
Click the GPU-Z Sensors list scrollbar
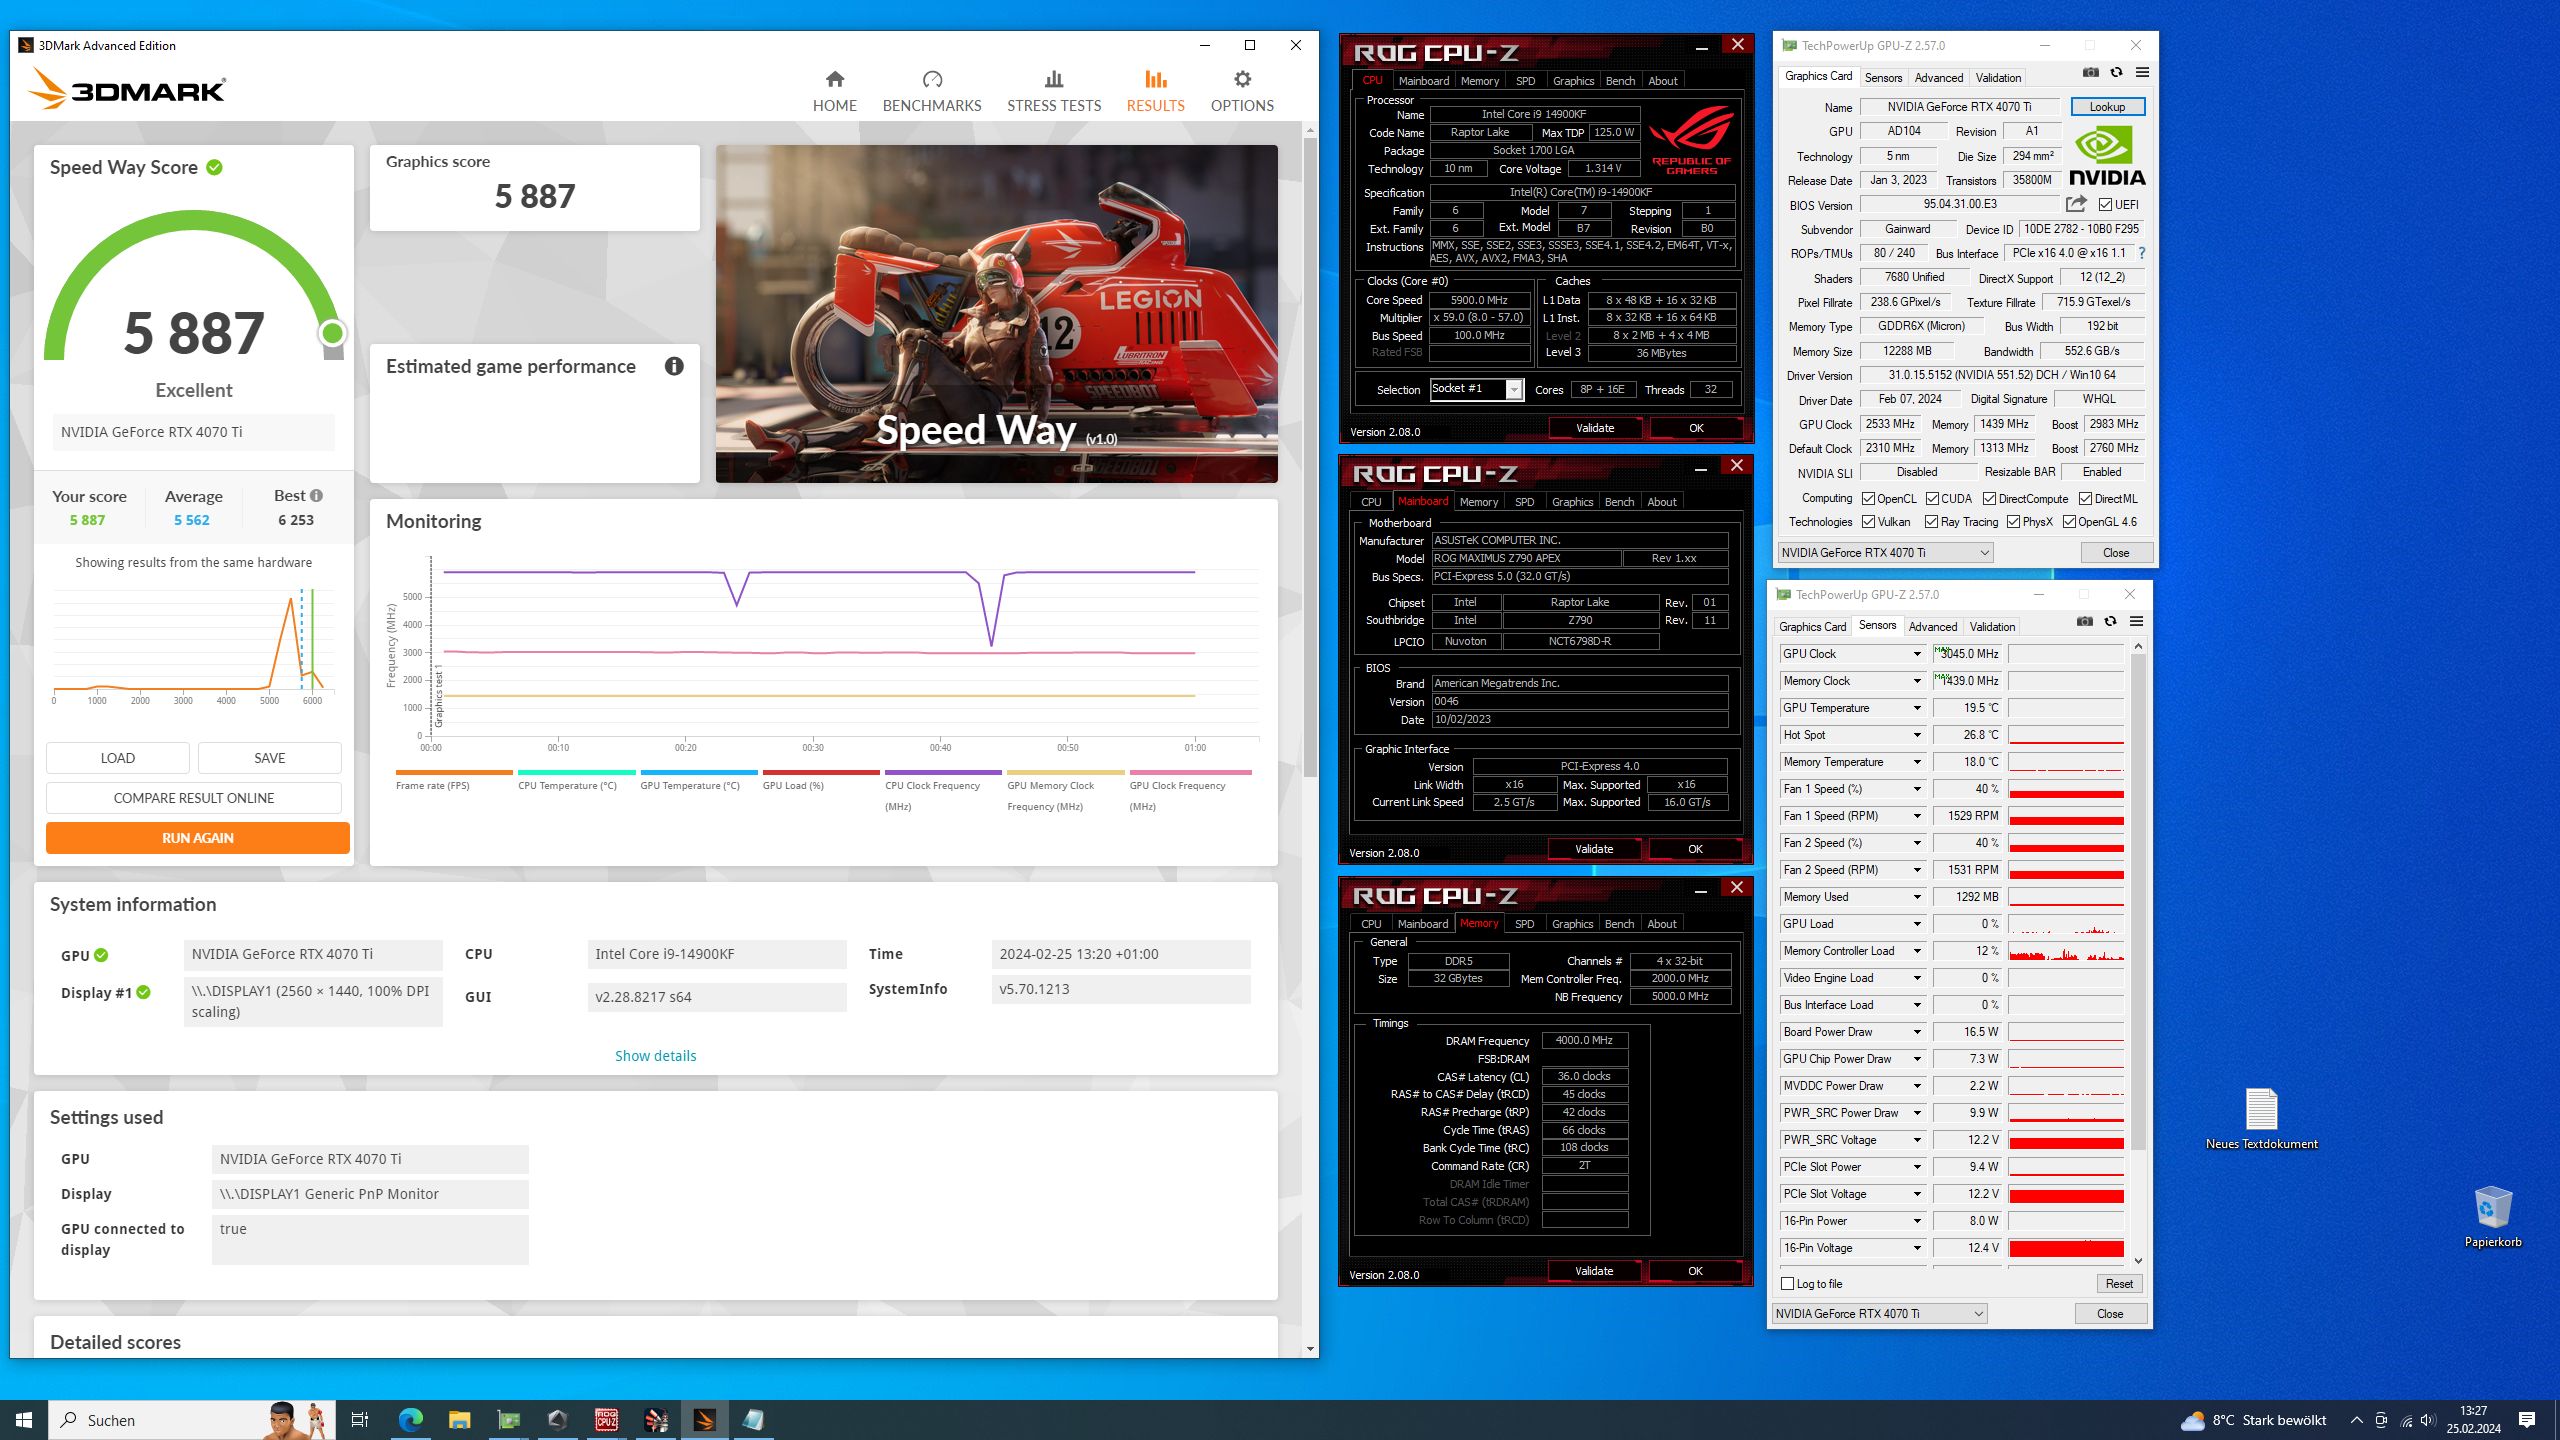(2138, 900)
